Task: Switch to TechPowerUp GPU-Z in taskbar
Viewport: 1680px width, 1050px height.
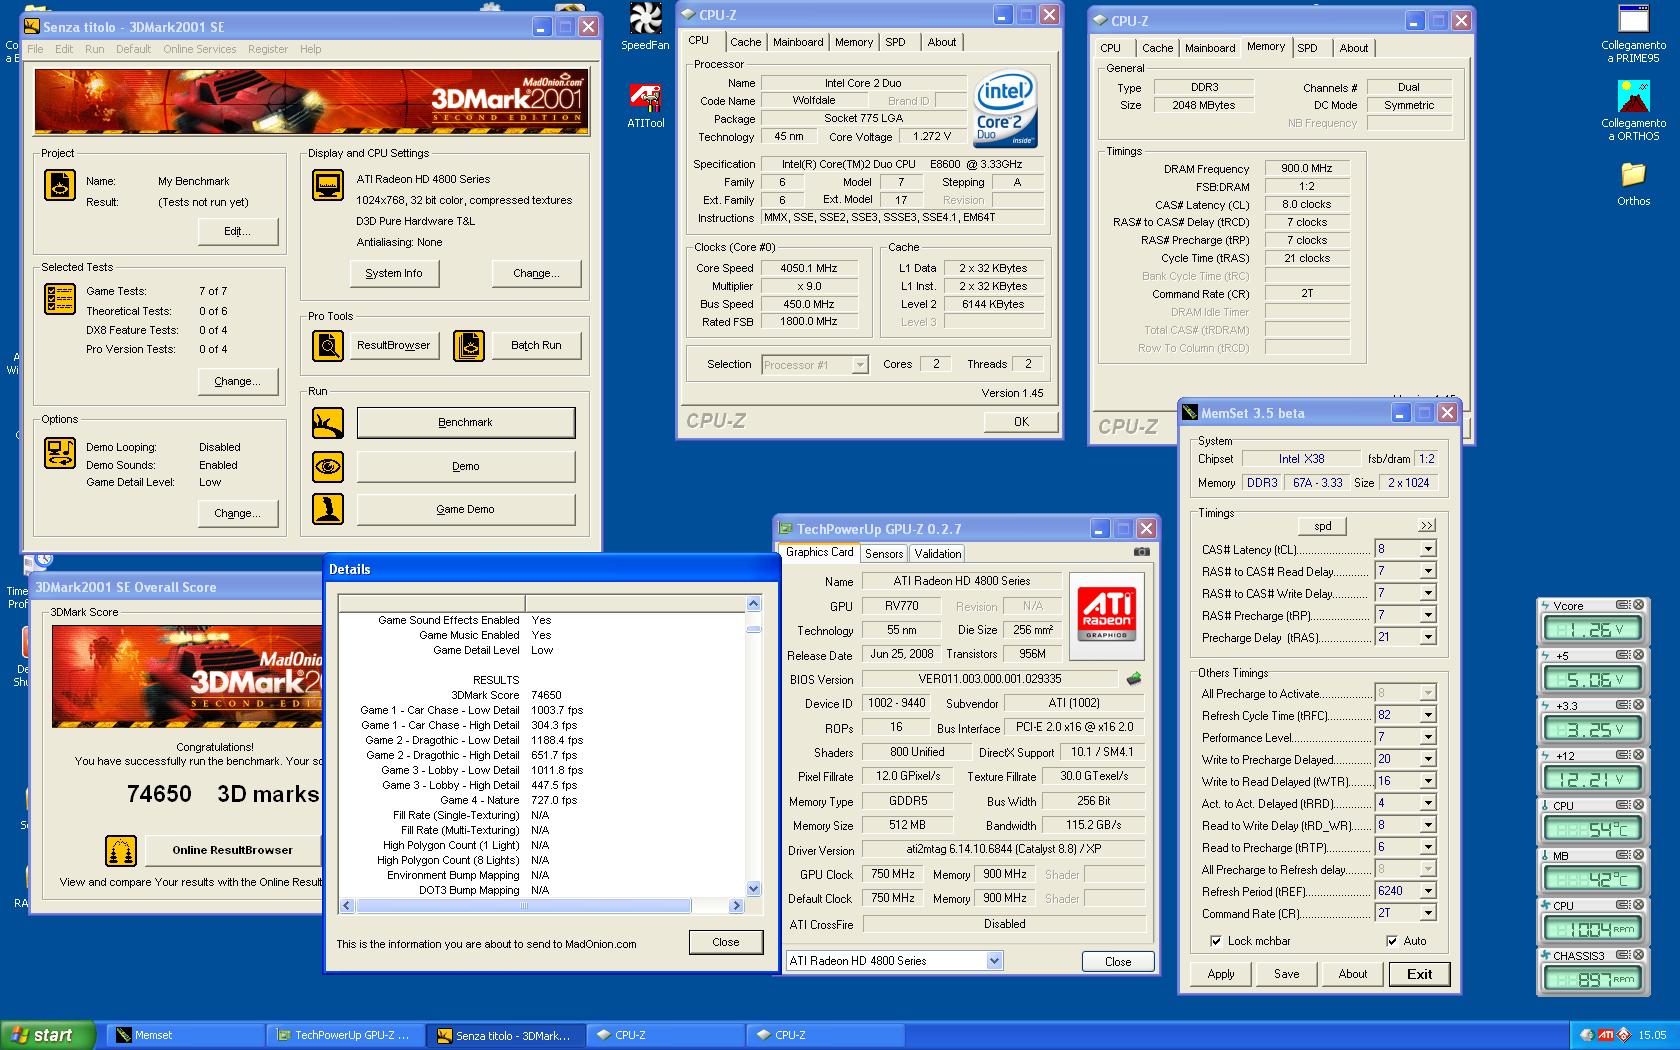Action: click(347, 1035)
